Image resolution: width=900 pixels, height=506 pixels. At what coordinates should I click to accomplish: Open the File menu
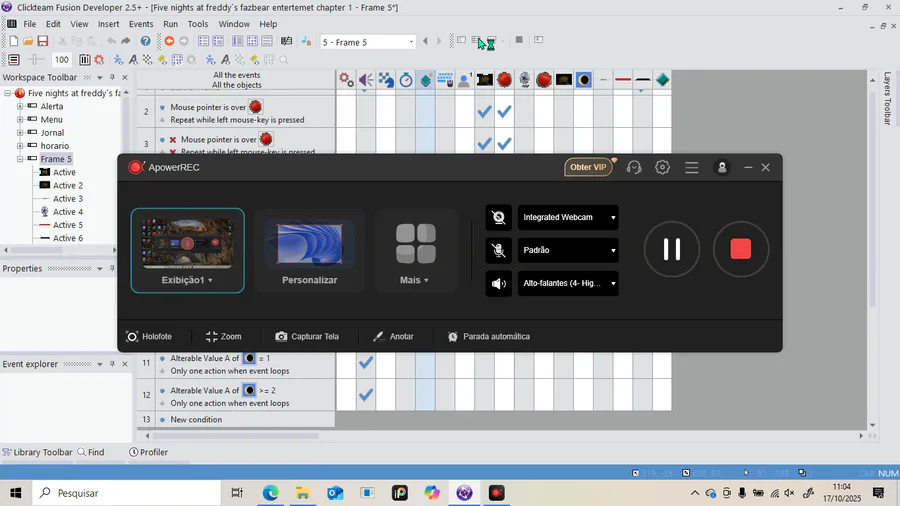(29, 24)
